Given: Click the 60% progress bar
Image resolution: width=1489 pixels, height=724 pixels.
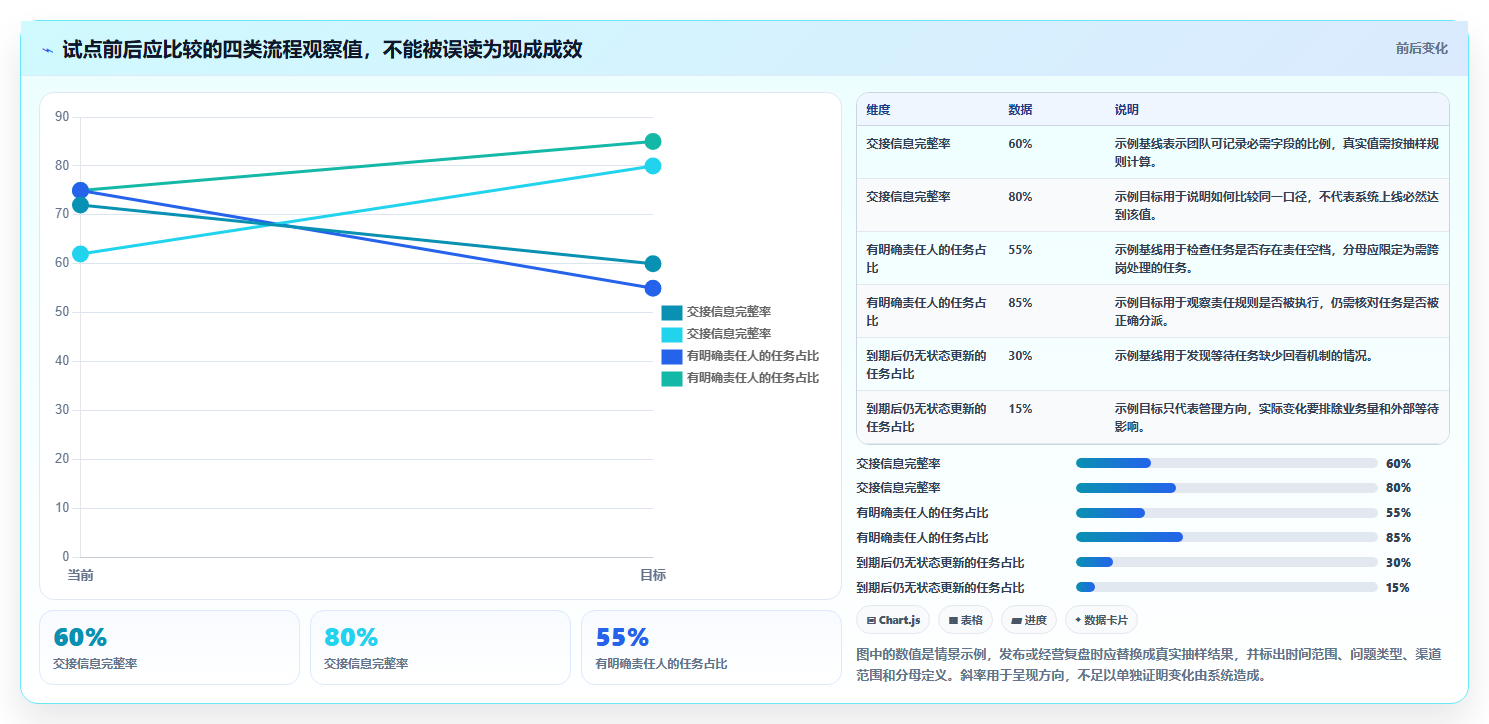Looking at the screenshot, I should pyautogui.click(x=1226, y=463).
